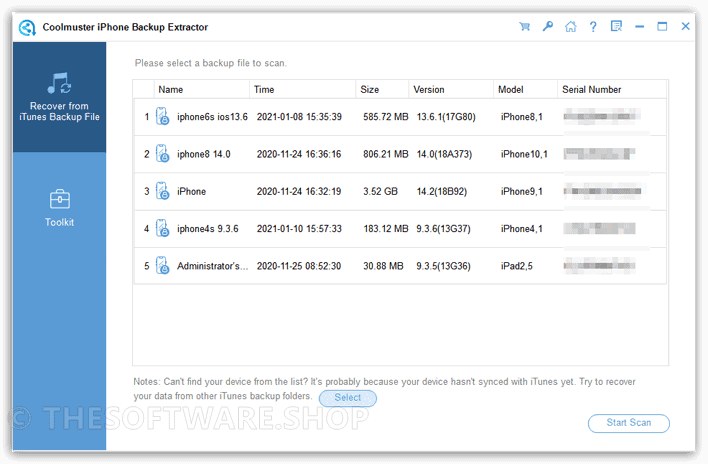Sort by the Size column header

tap(382, 89)
